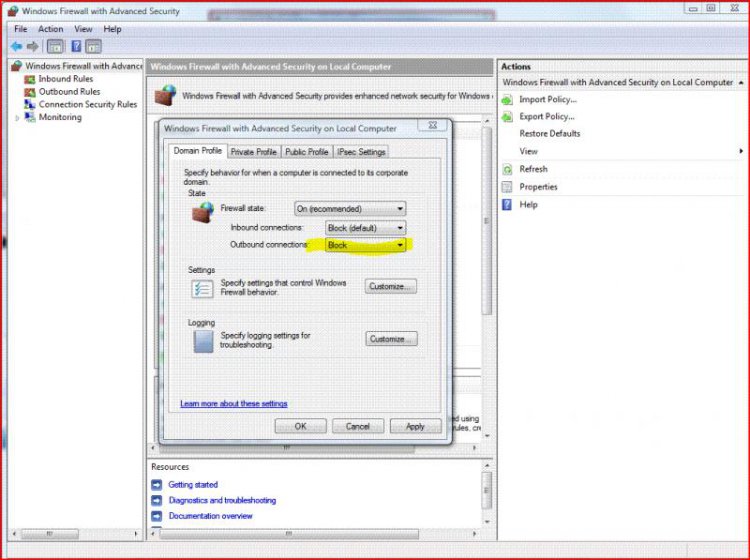Viewport: 750px width, 560px height.
Task: Click the Properties icon in Actions pane
Action: pyautogui.click(x=508, y=187)
